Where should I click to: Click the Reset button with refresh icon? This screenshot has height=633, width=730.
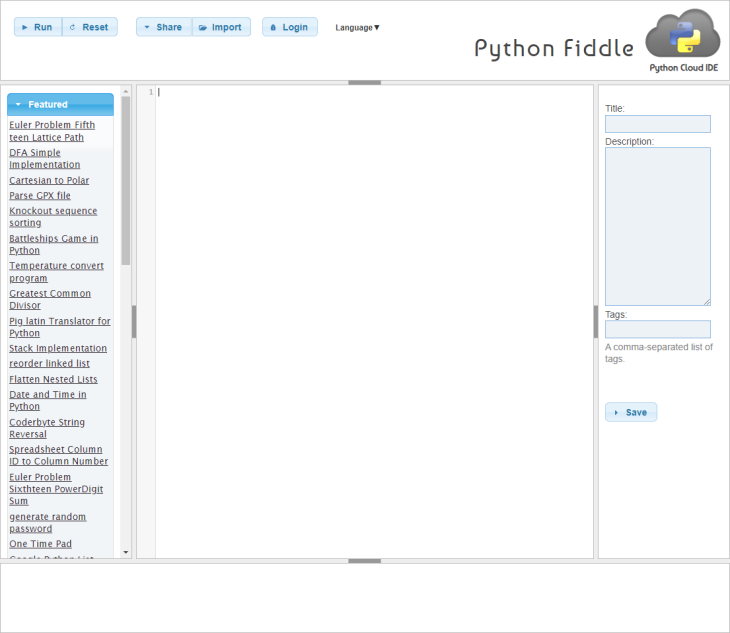pos(90,27)
